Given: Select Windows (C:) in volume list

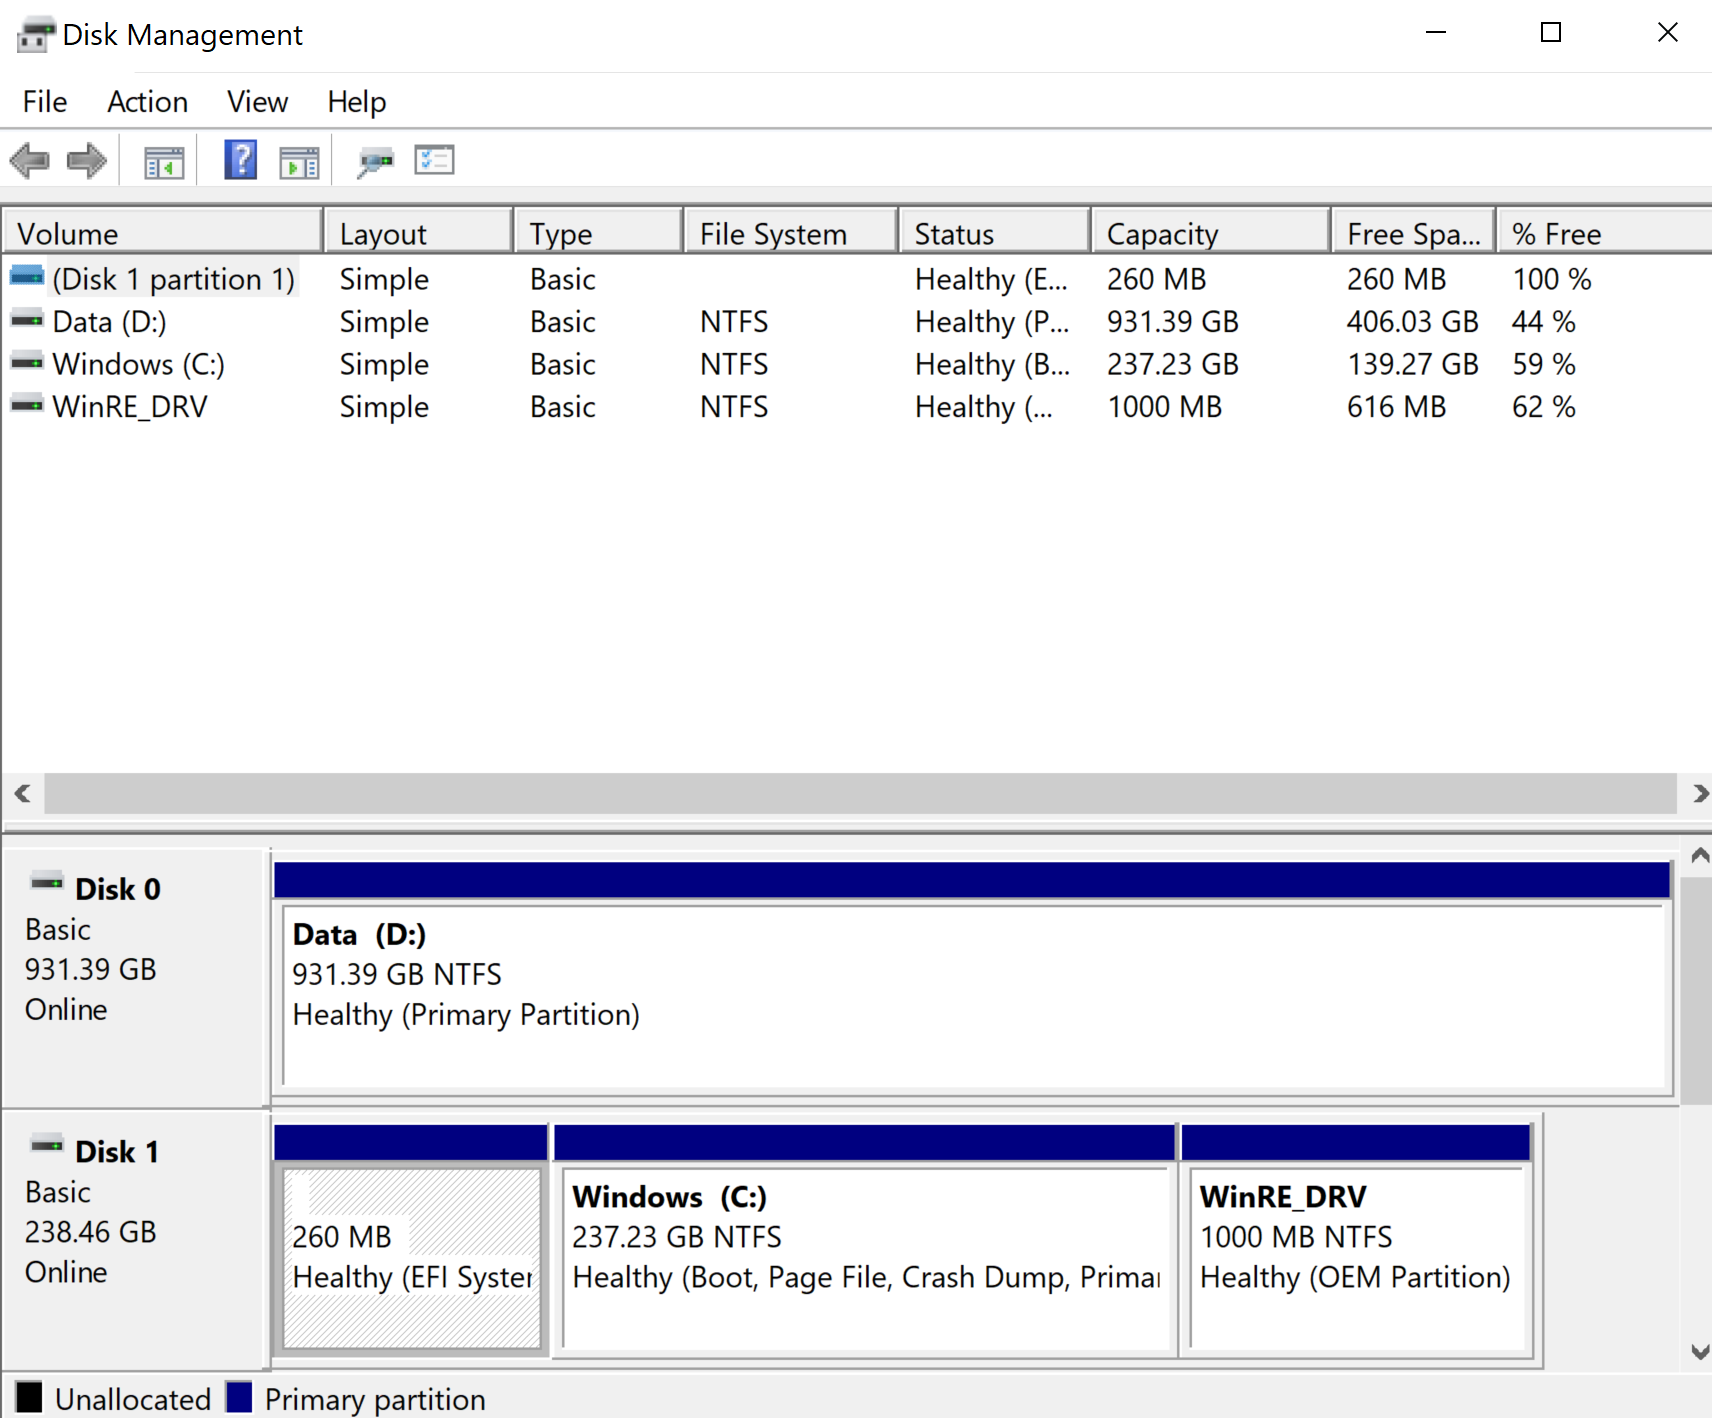Looking at the screenshot, I should click(138, 364).
